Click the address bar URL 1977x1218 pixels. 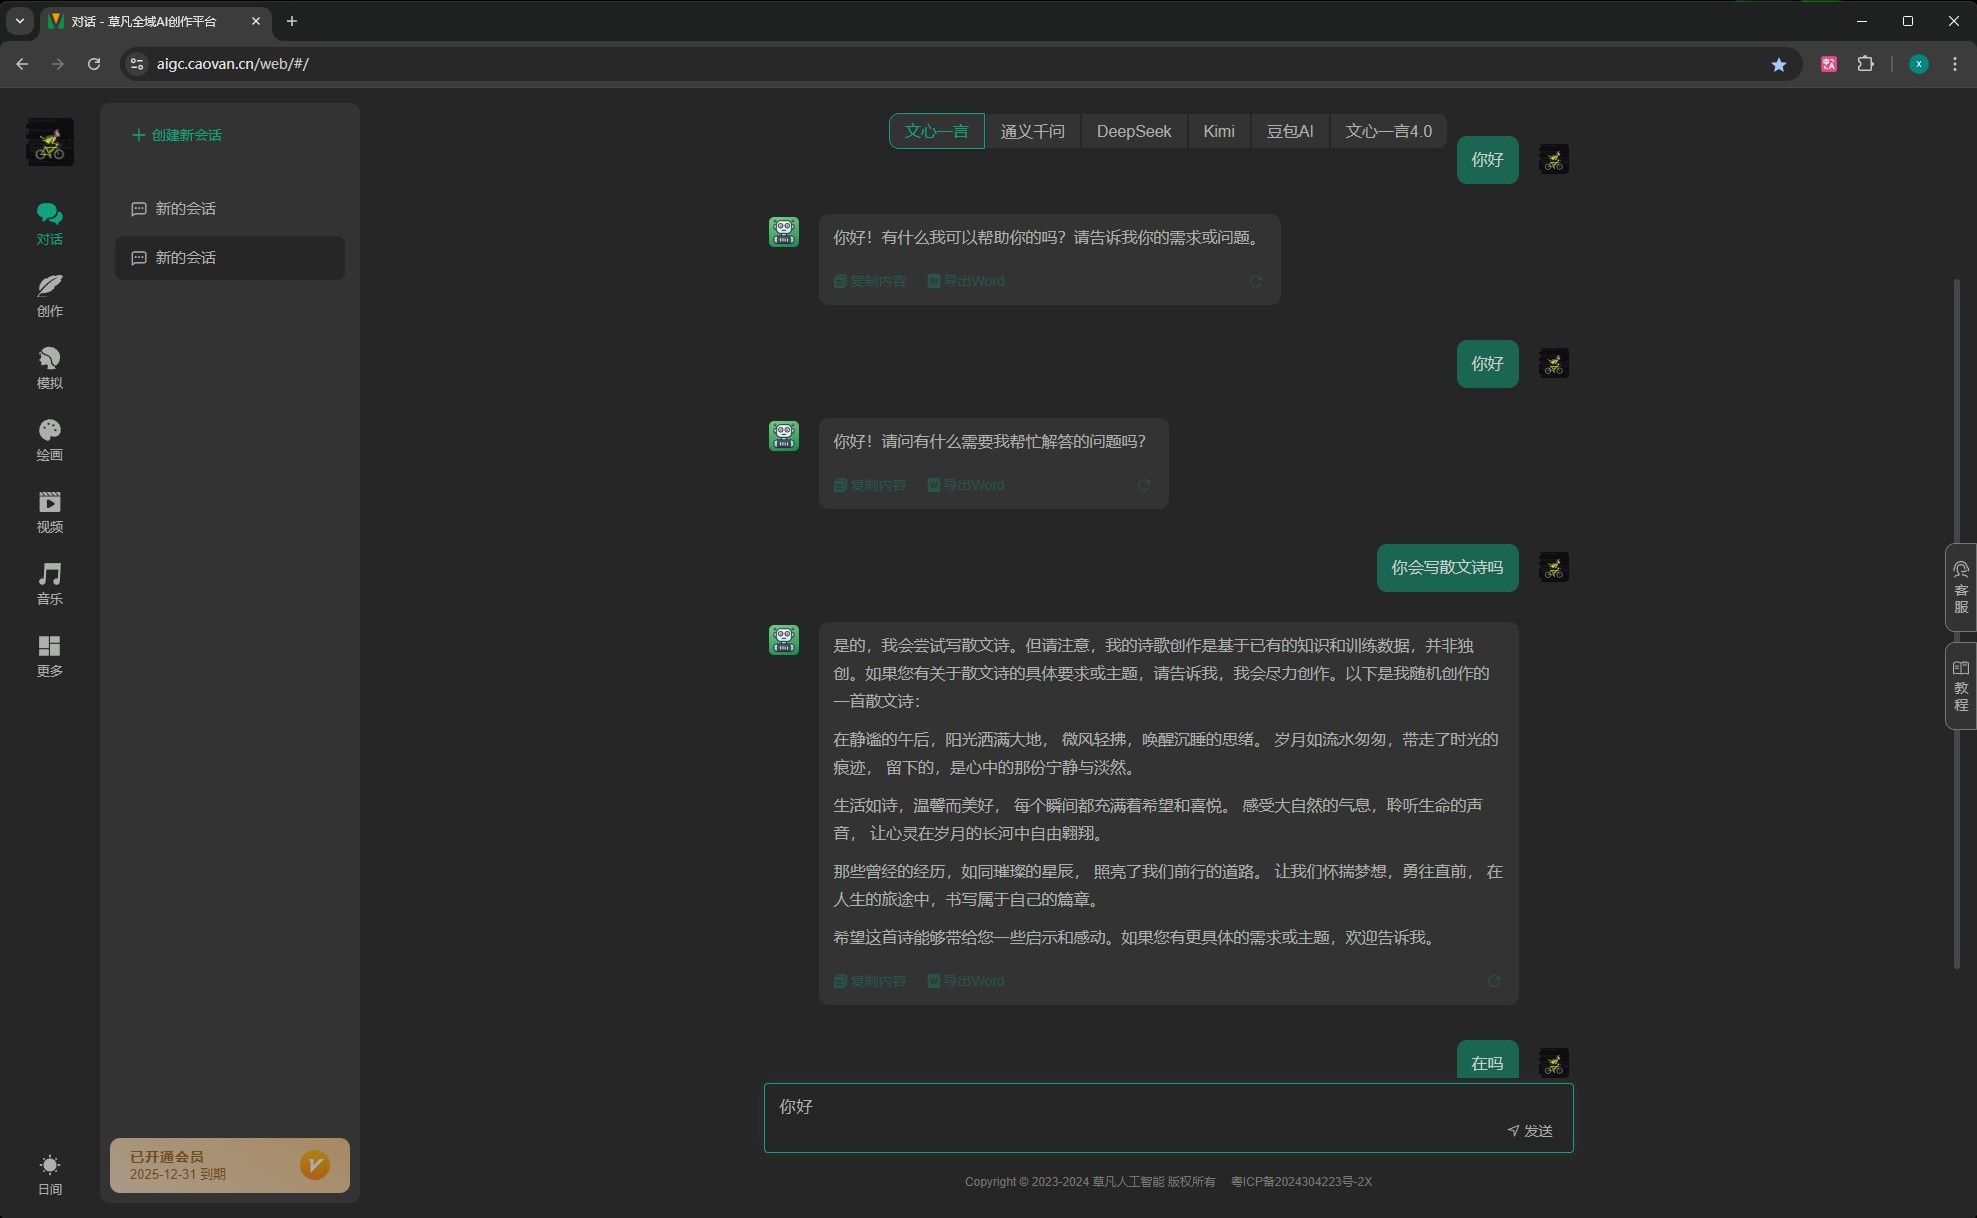pos(233,64)
